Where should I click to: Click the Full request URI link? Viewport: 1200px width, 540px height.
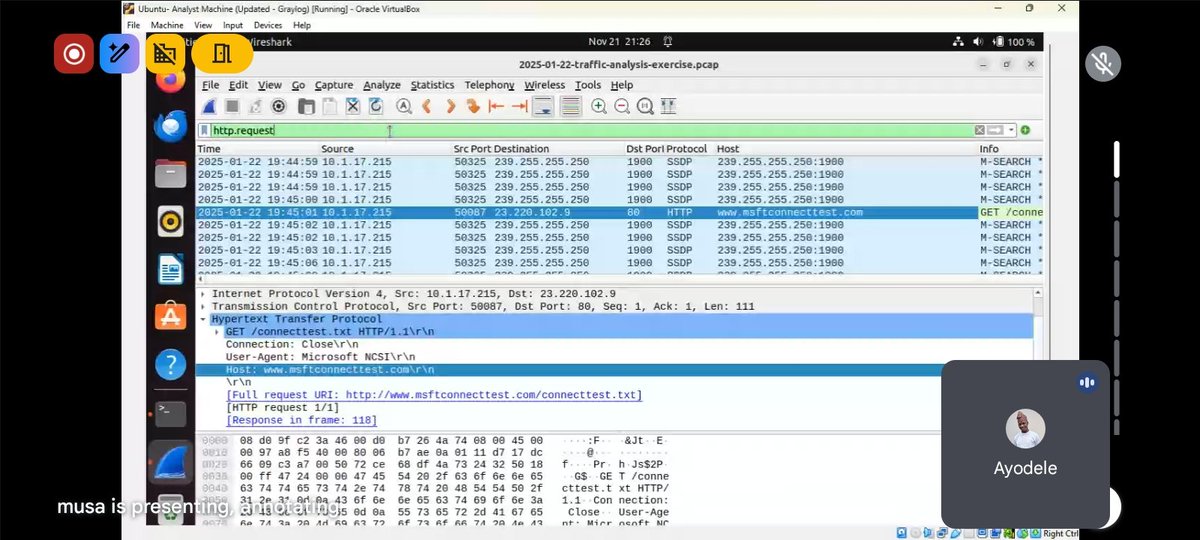coord(434,395)
